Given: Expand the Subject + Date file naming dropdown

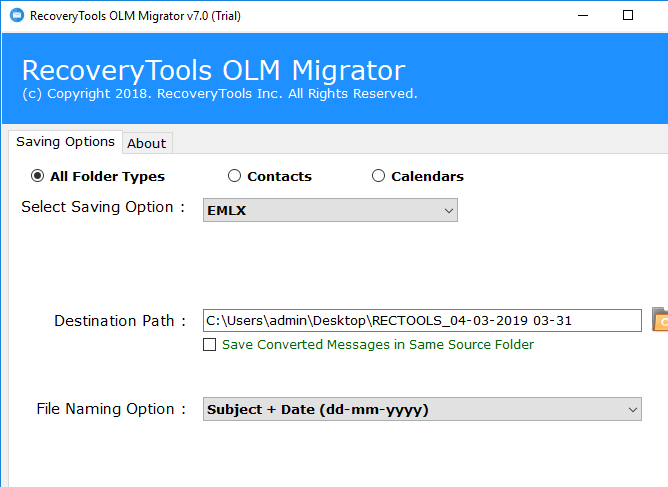Looking at the screenshot, I should coord(421,409).
